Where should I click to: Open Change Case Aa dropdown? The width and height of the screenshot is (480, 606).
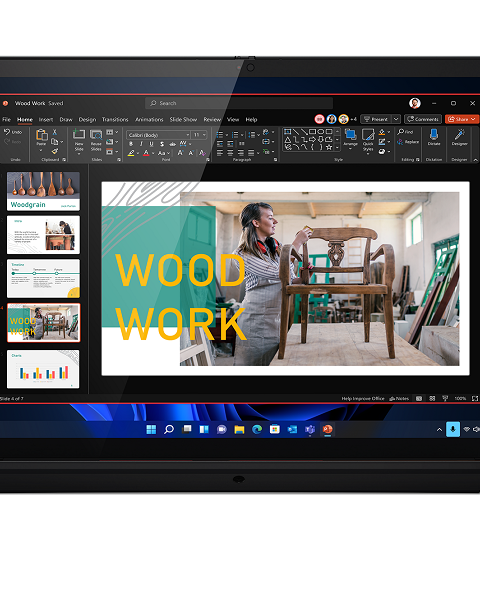coord(164,153)
